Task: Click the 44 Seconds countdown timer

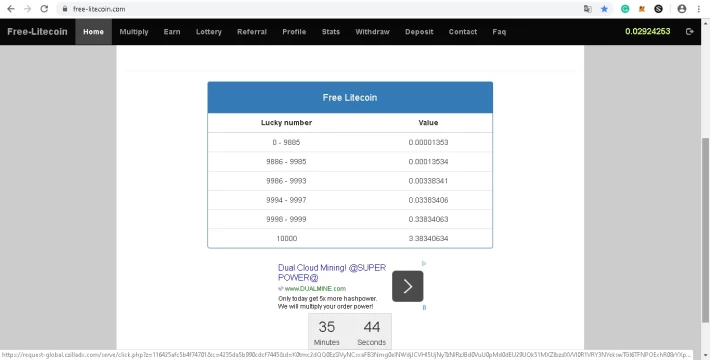Action: 371,332
